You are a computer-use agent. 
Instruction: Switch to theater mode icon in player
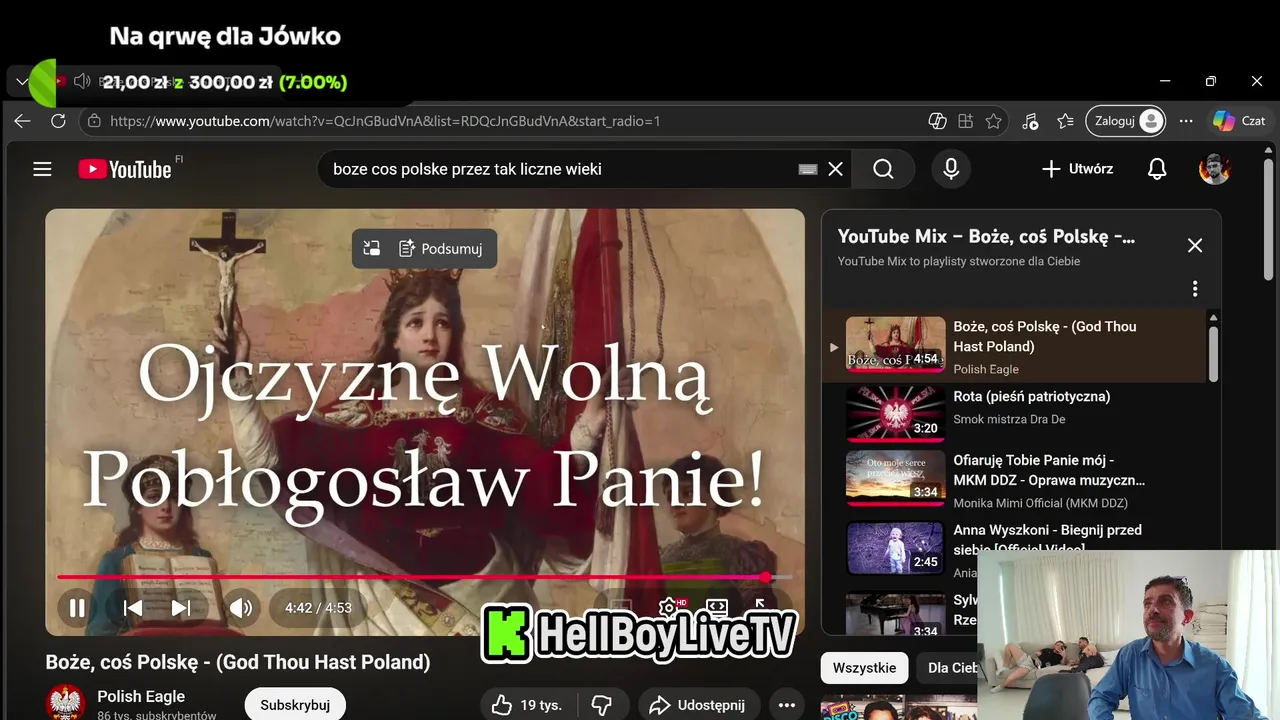(716, 607)
